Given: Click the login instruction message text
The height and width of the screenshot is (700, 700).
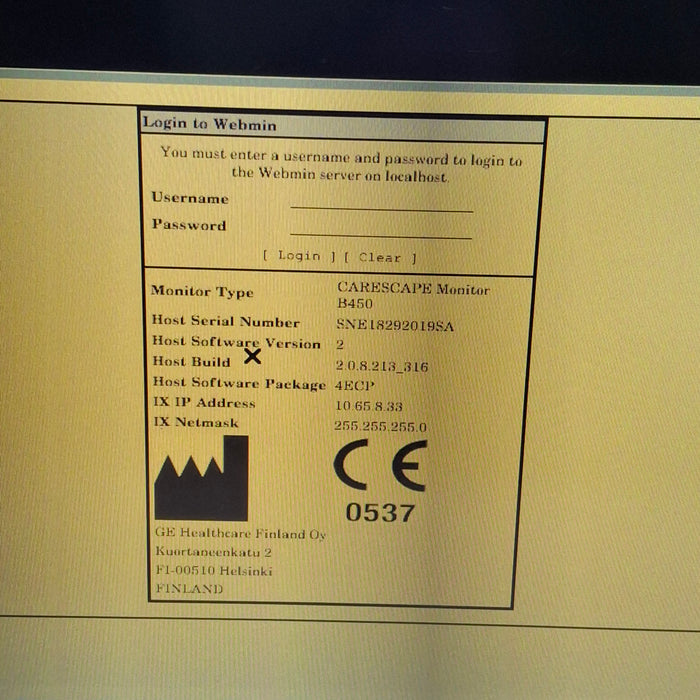Looking at the screenshot, I should (x=341, y=164).
